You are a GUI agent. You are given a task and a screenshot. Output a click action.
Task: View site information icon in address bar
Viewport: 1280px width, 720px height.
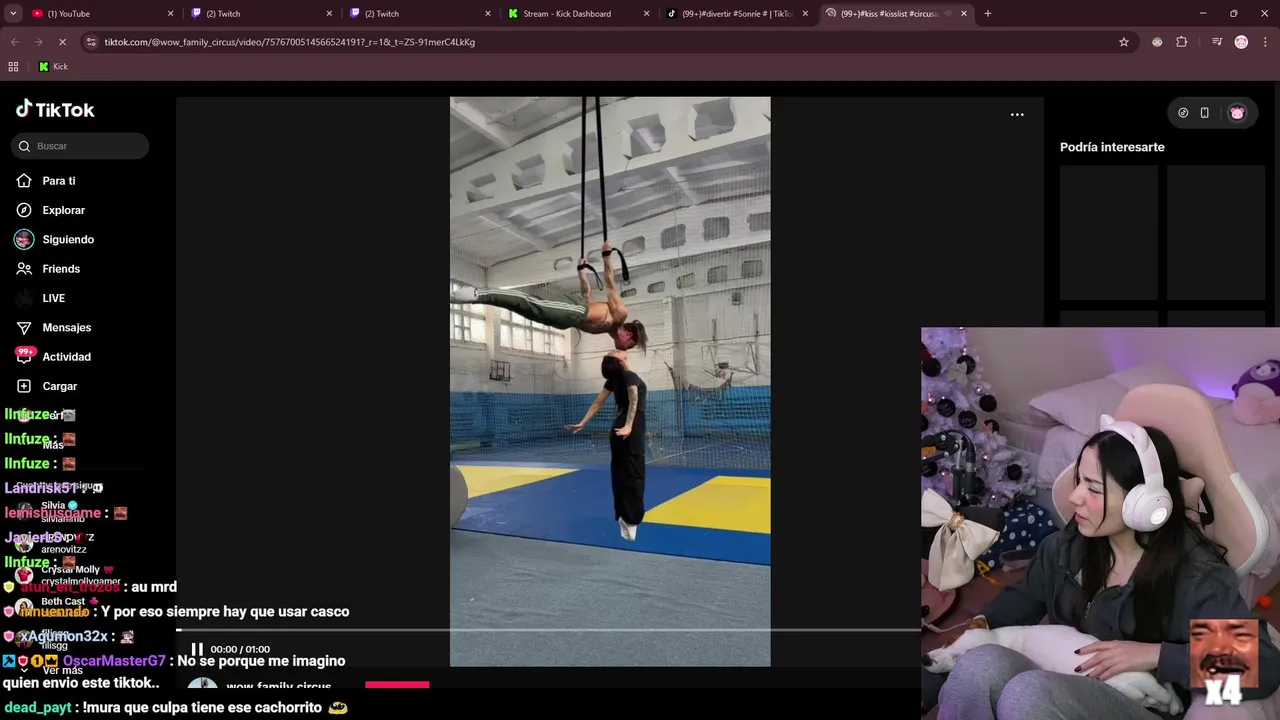[x=91, y=42]
